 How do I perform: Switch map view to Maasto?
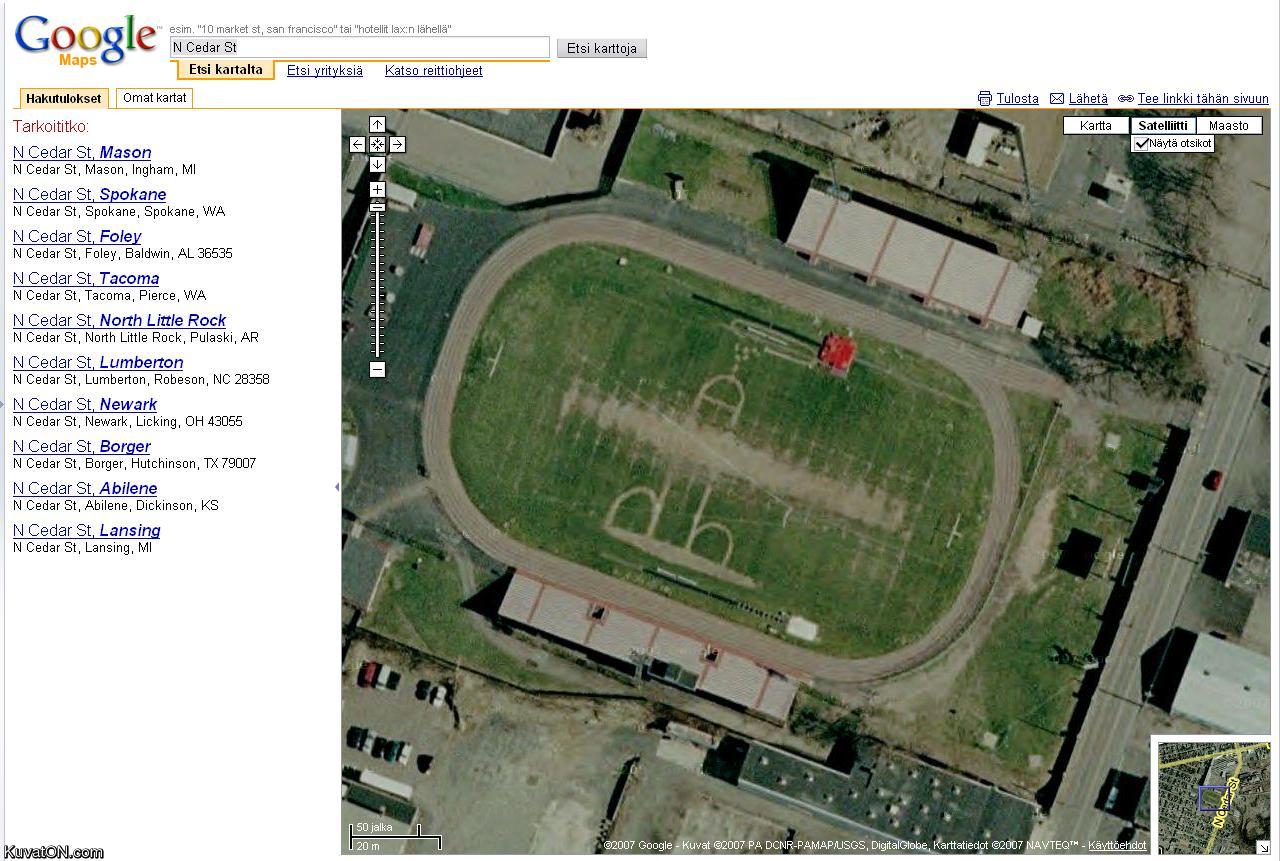(x=1228, y=126)
